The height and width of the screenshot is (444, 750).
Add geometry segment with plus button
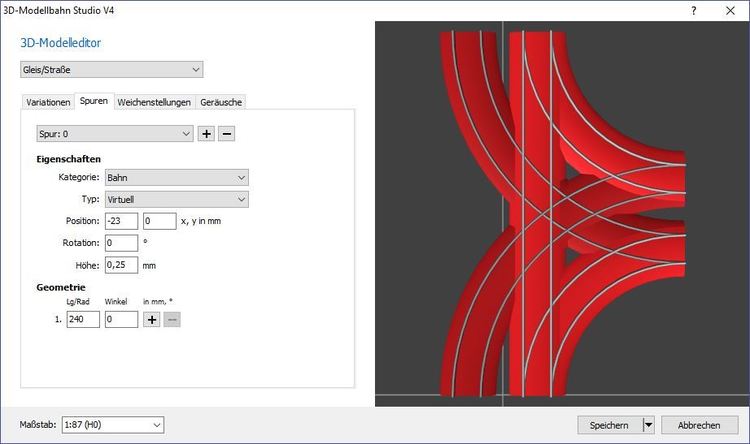[152, 320]
